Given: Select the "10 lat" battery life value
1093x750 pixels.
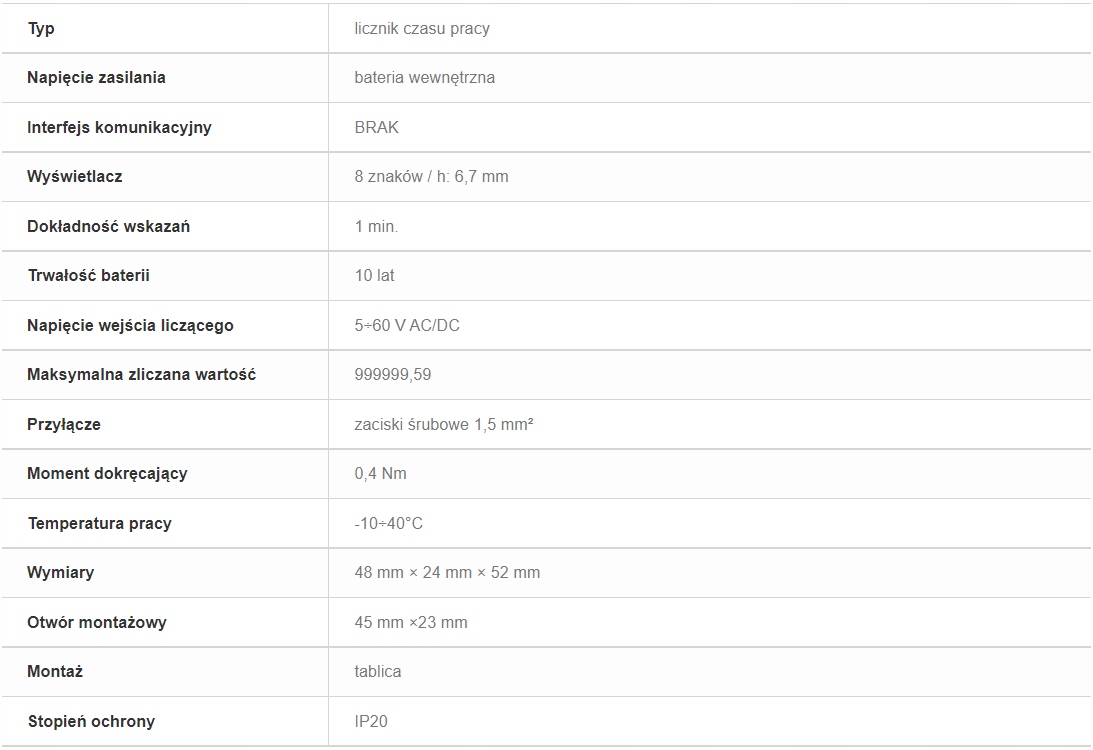Looking at the screenshot, I should tap(374, 275).
